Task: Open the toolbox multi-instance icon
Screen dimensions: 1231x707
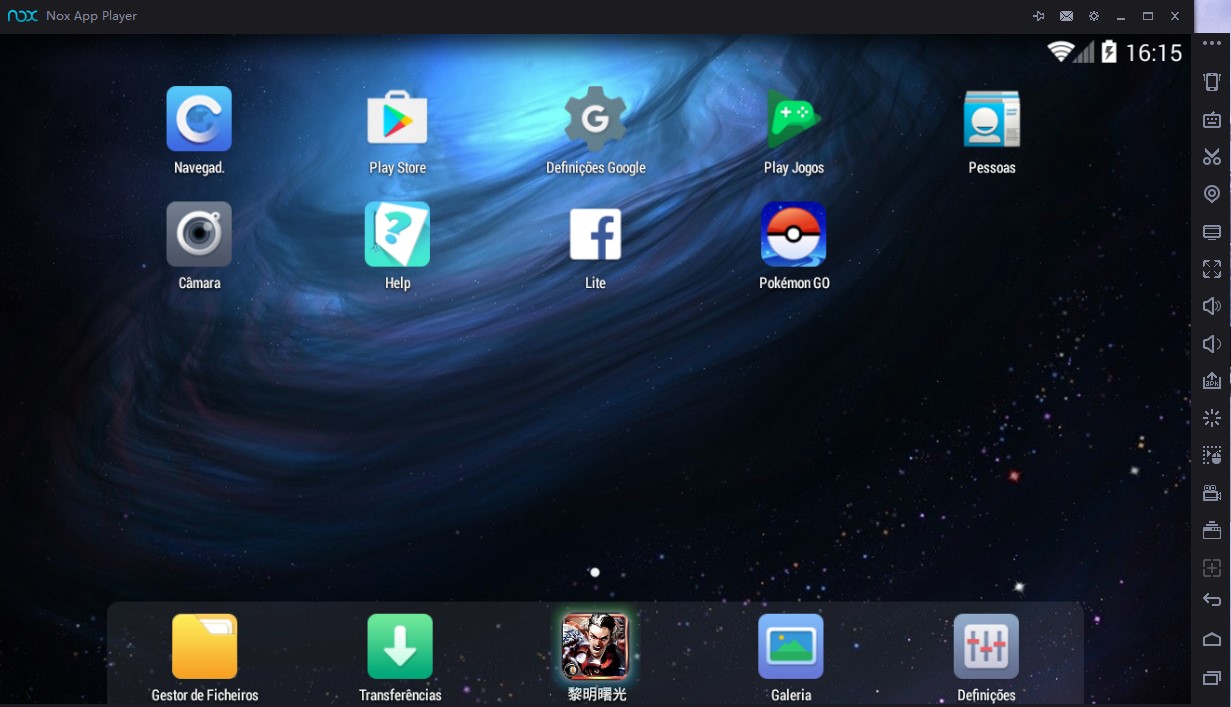Action: pyautogui.click(x=1212, y=530)
